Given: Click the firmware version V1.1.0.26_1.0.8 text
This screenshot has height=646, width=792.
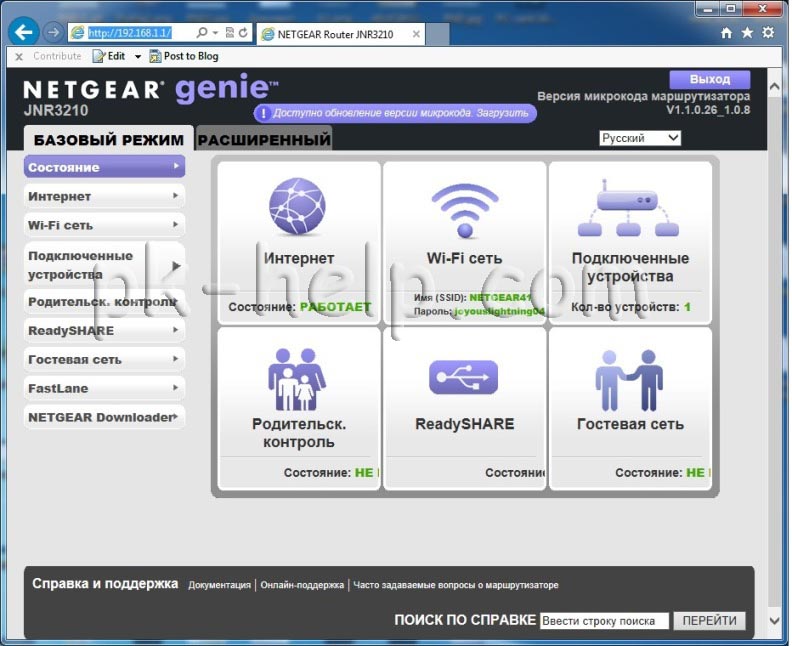Looking at the screenshot, I should click(x=708, y=110).
